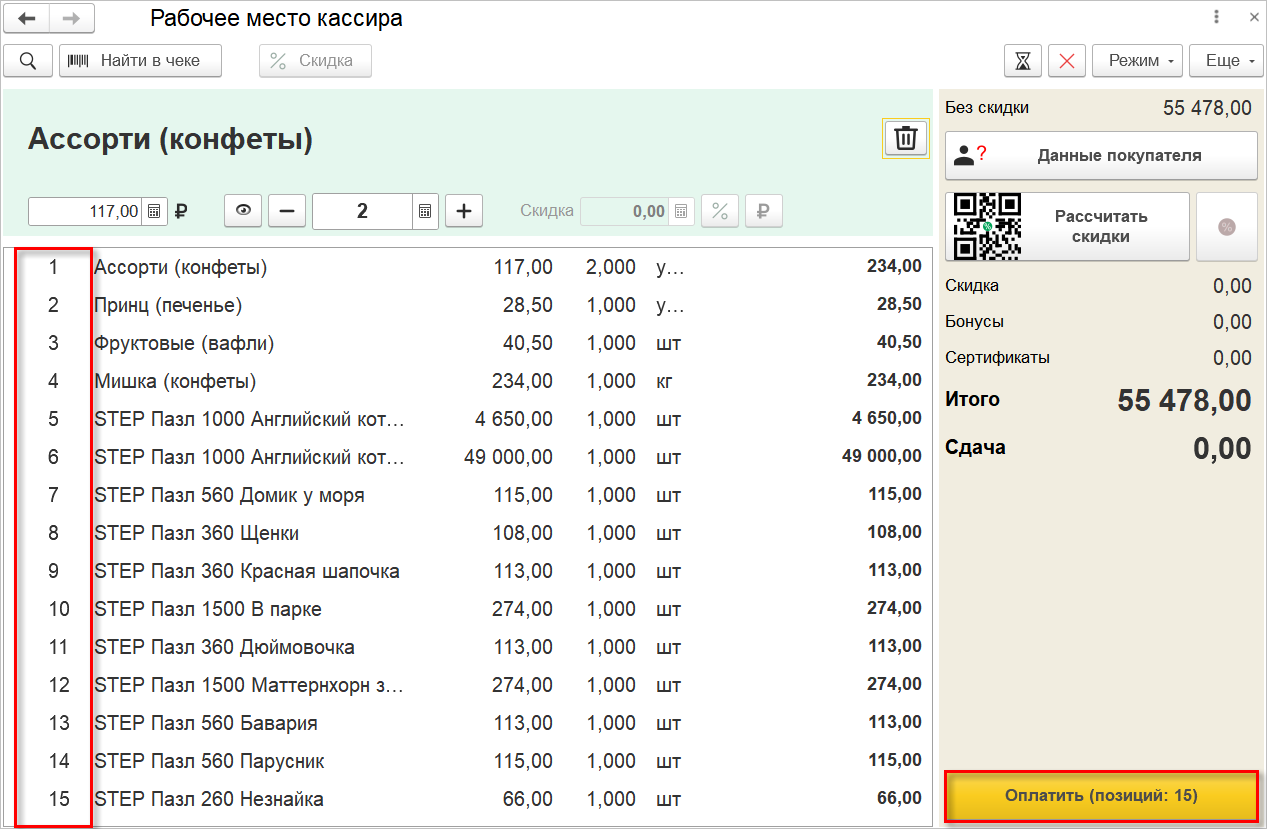Select percent discount type button
Image resolution: width=1267 pixels, height=829 pixels.
720,211
